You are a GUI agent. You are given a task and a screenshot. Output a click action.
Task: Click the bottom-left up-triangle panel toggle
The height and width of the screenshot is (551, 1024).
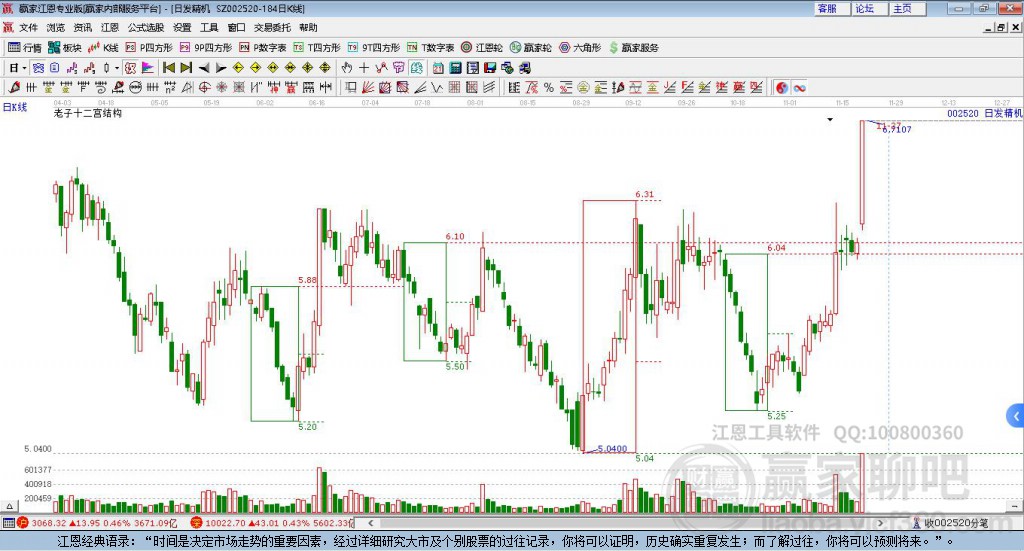coord(9,505)
